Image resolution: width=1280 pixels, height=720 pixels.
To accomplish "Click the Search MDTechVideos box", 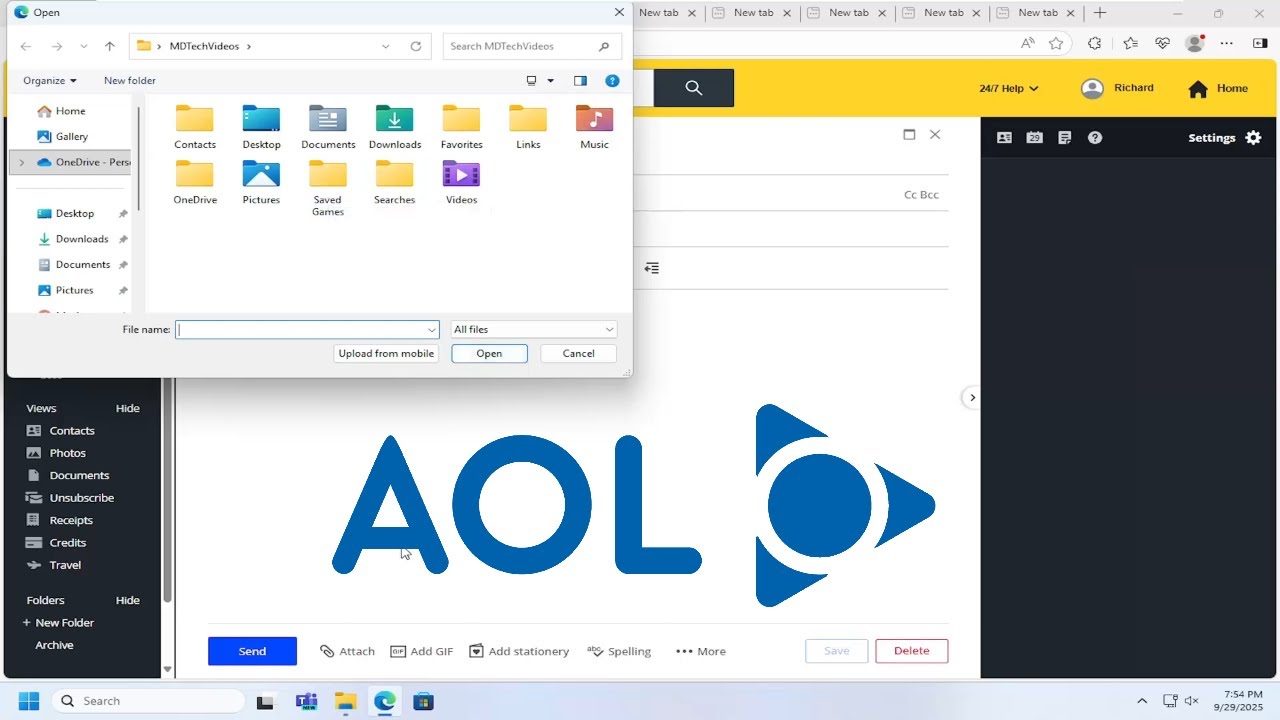I will 532,46.
